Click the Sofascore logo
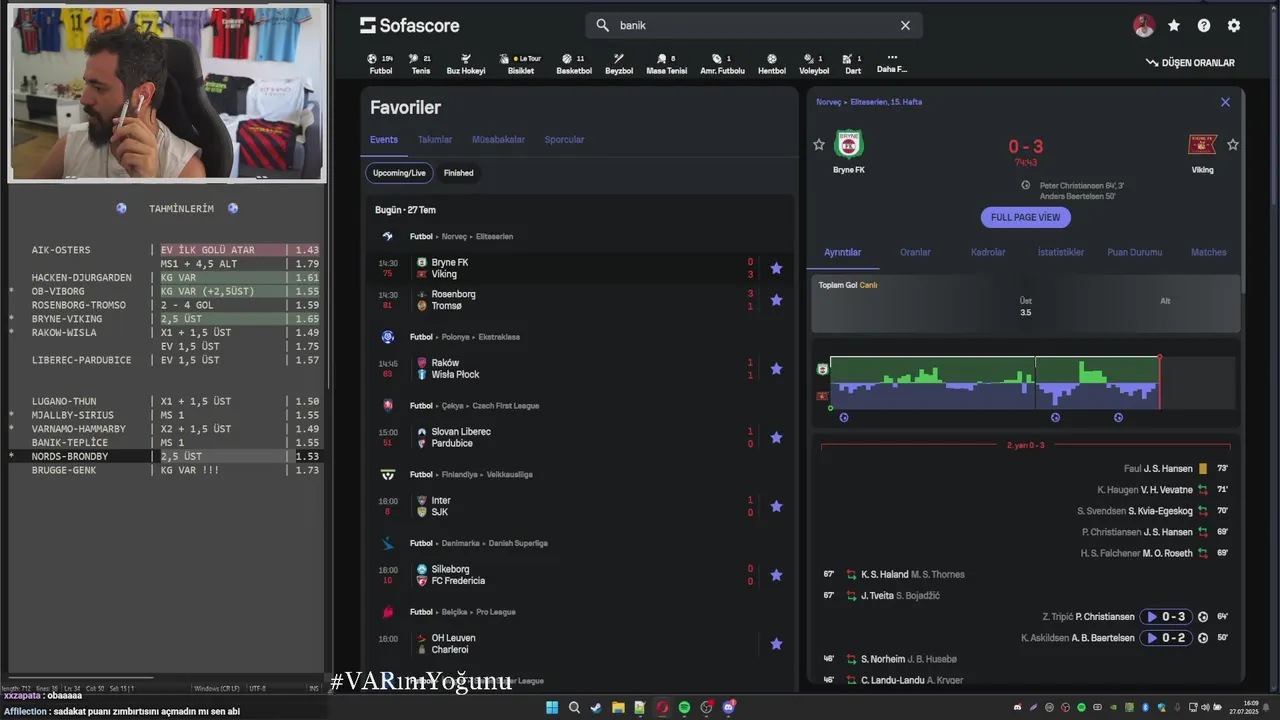This screenshot has width=1280, height=720. pyautogui.click(x=410, y=25)
